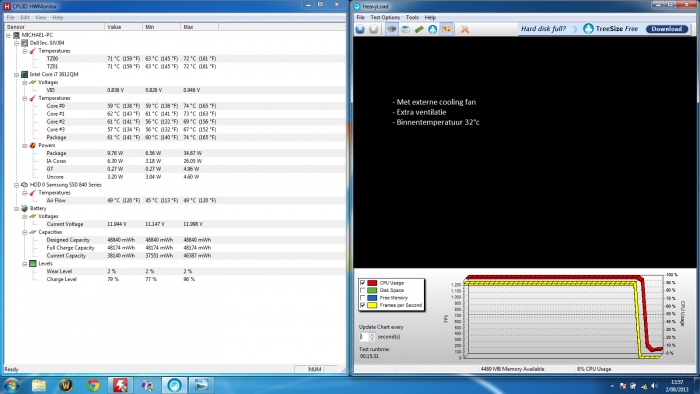Collapse the Intel Core i7 3612QM node
700x394 pixels.
click(17, 75)
